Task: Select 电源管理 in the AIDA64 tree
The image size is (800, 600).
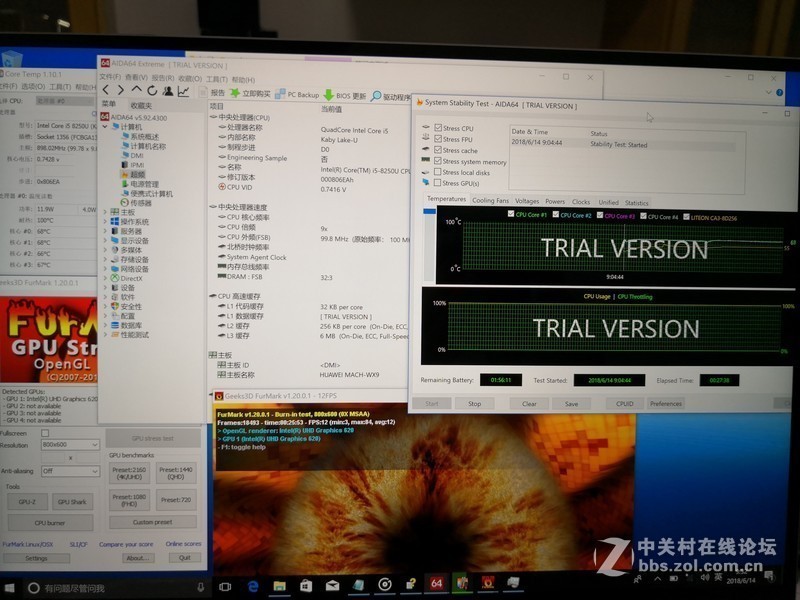Action: 144,184
